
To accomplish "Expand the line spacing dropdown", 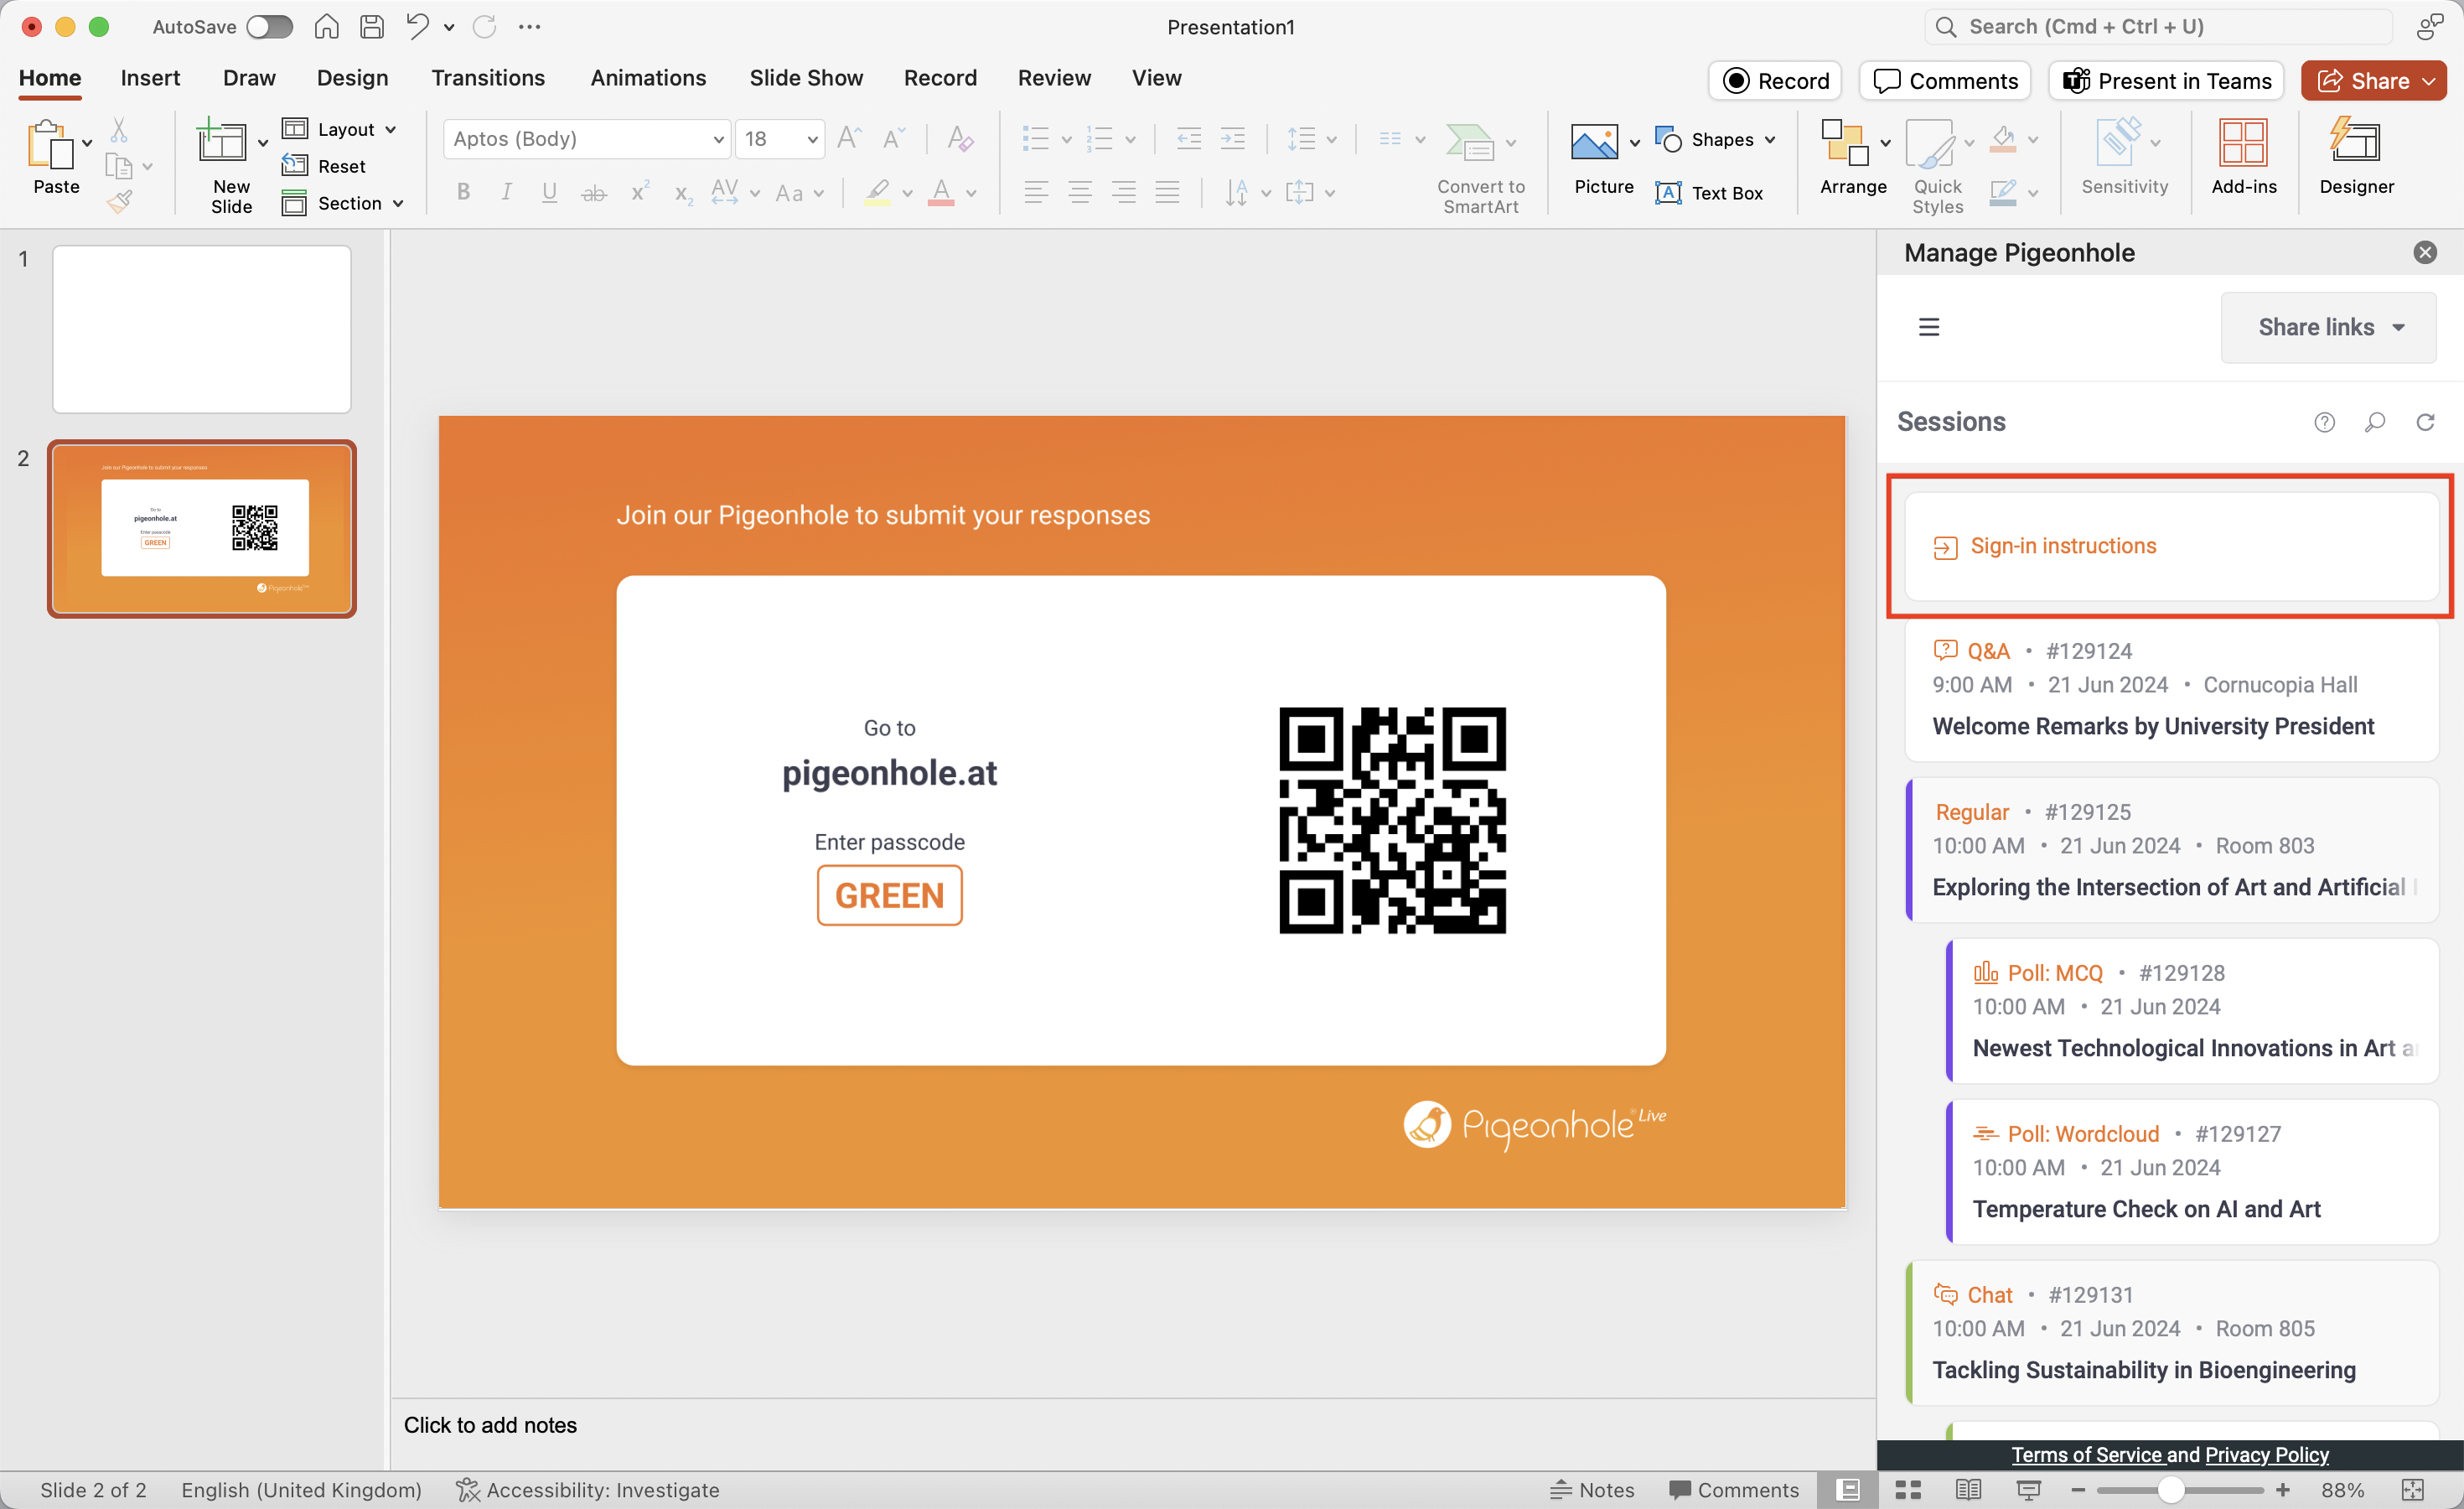I will coord(1331,139).
